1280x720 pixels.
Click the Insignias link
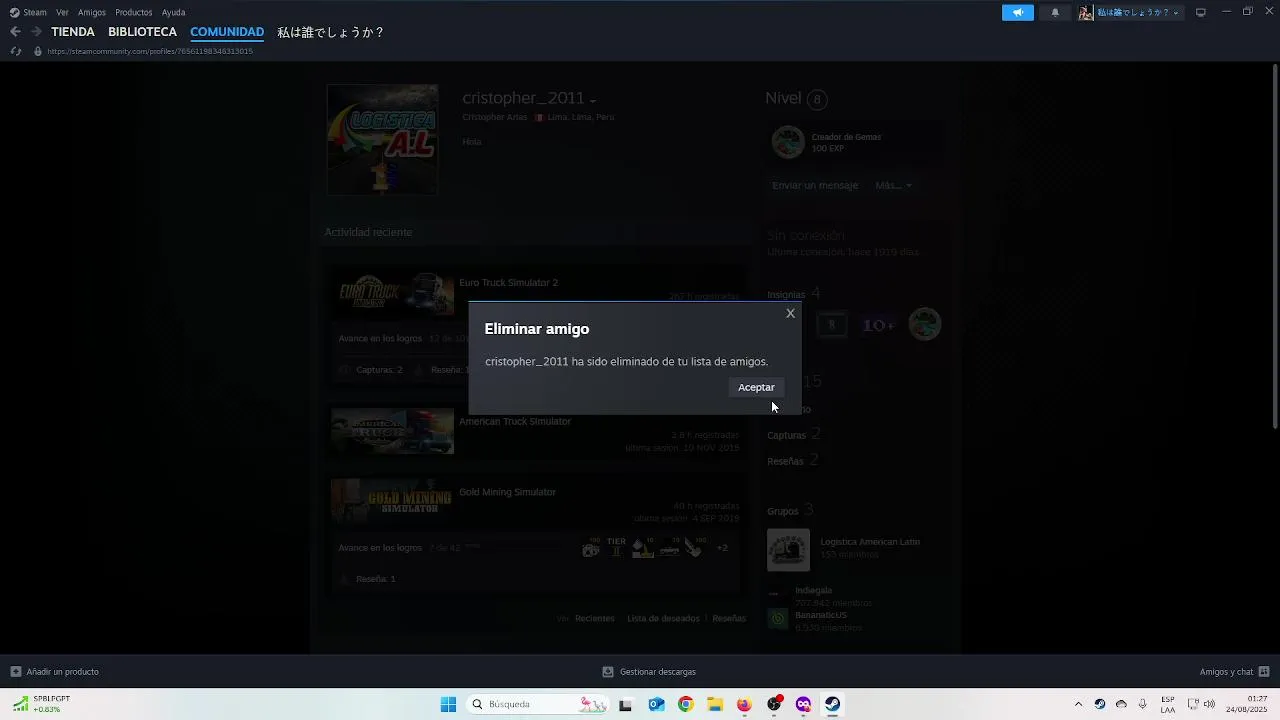(786, 295)
